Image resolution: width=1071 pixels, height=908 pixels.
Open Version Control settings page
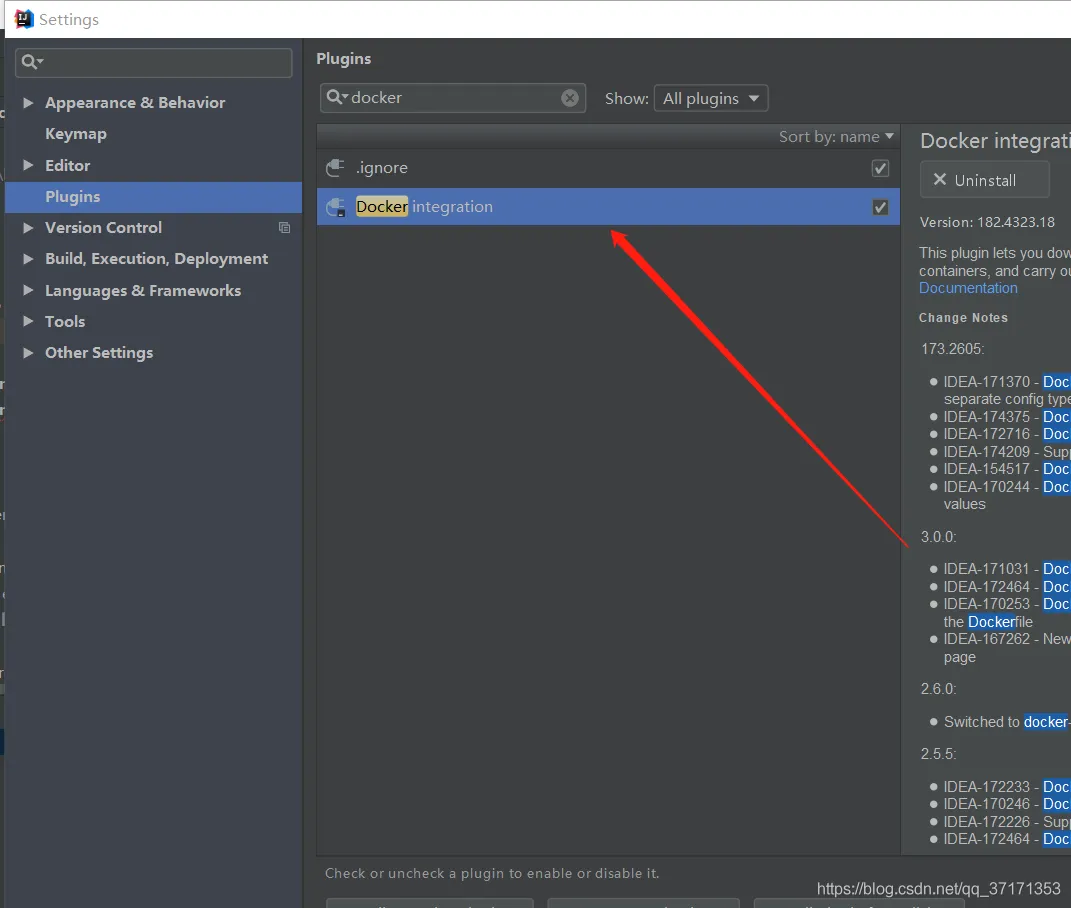point(103,228)
